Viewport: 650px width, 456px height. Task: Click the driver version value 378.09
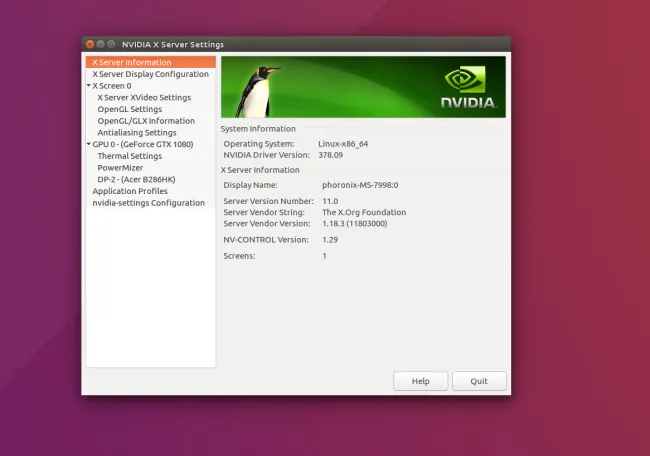330,155
